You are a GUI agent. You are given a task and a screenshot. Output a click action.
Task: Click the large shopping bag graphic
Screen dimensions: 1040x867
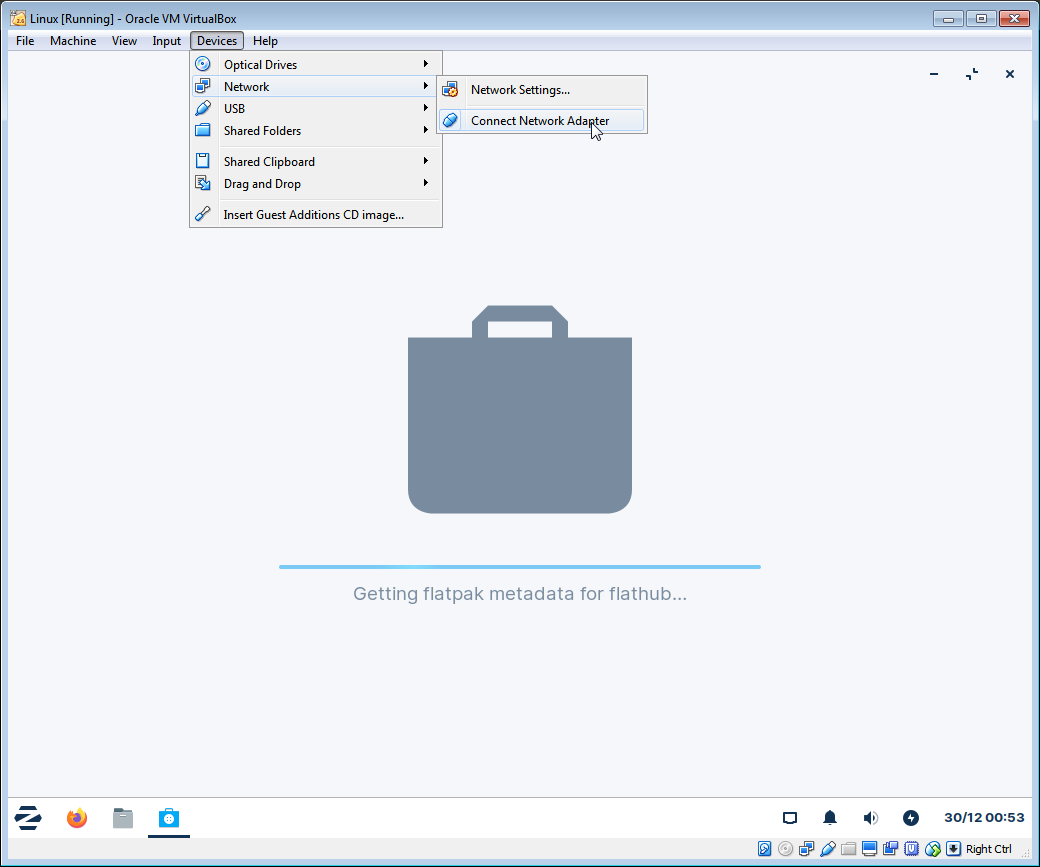tap(520, 409)
